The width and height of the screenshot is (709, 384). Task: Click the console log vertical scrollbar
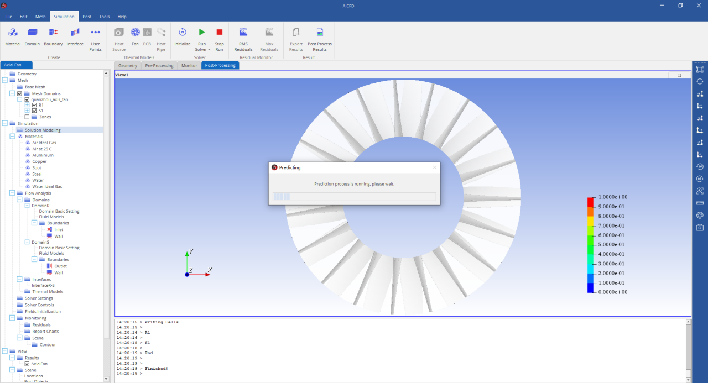[688, 351]
